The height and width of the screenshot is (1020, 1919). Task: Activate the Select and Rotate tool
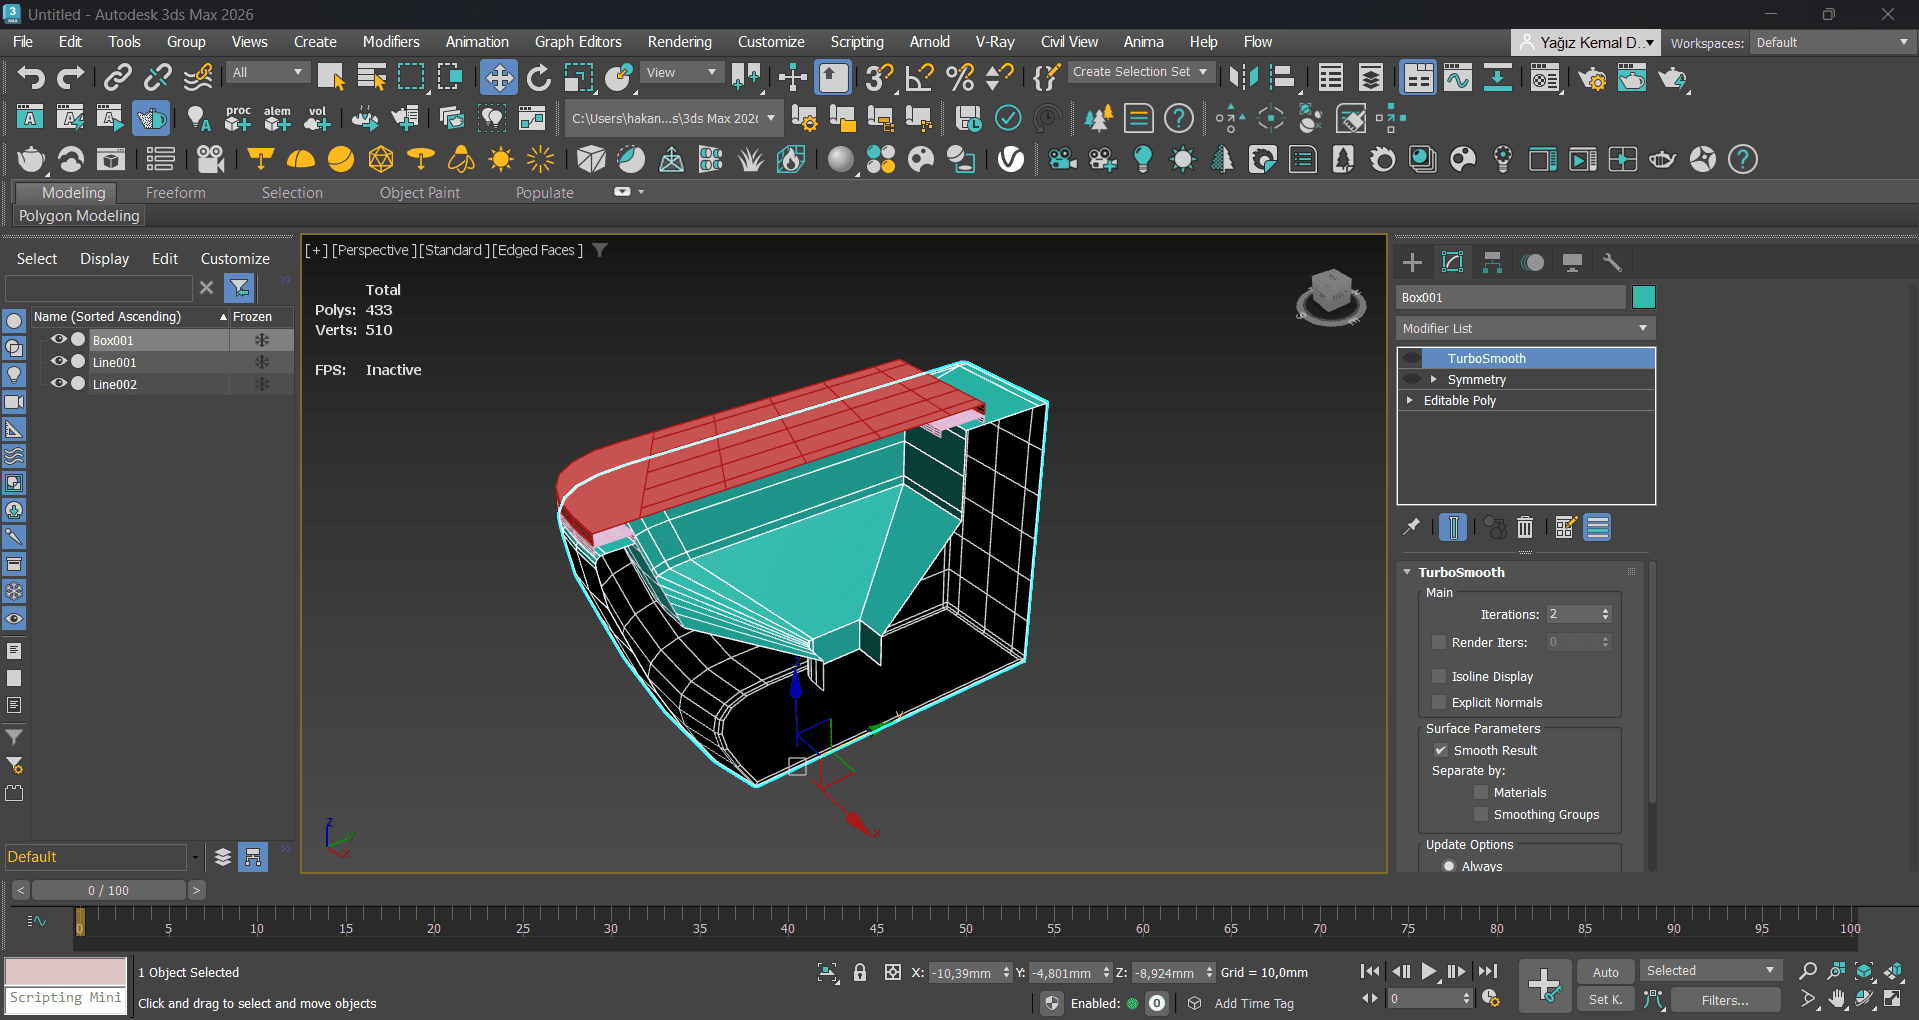coord(538,77)
